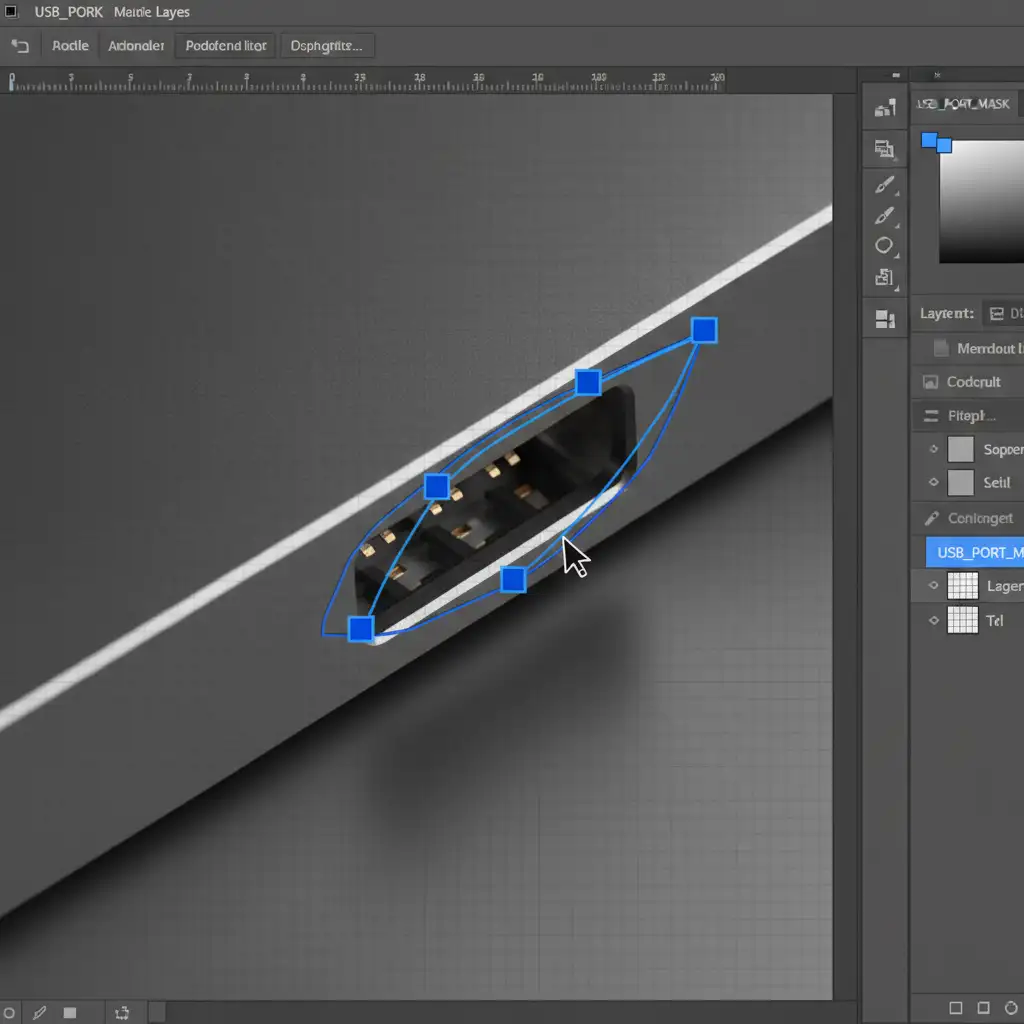Click the clone document icon below ellipse tool
The width and height of the screenshot is (1024, 1024).
point(885,278)
